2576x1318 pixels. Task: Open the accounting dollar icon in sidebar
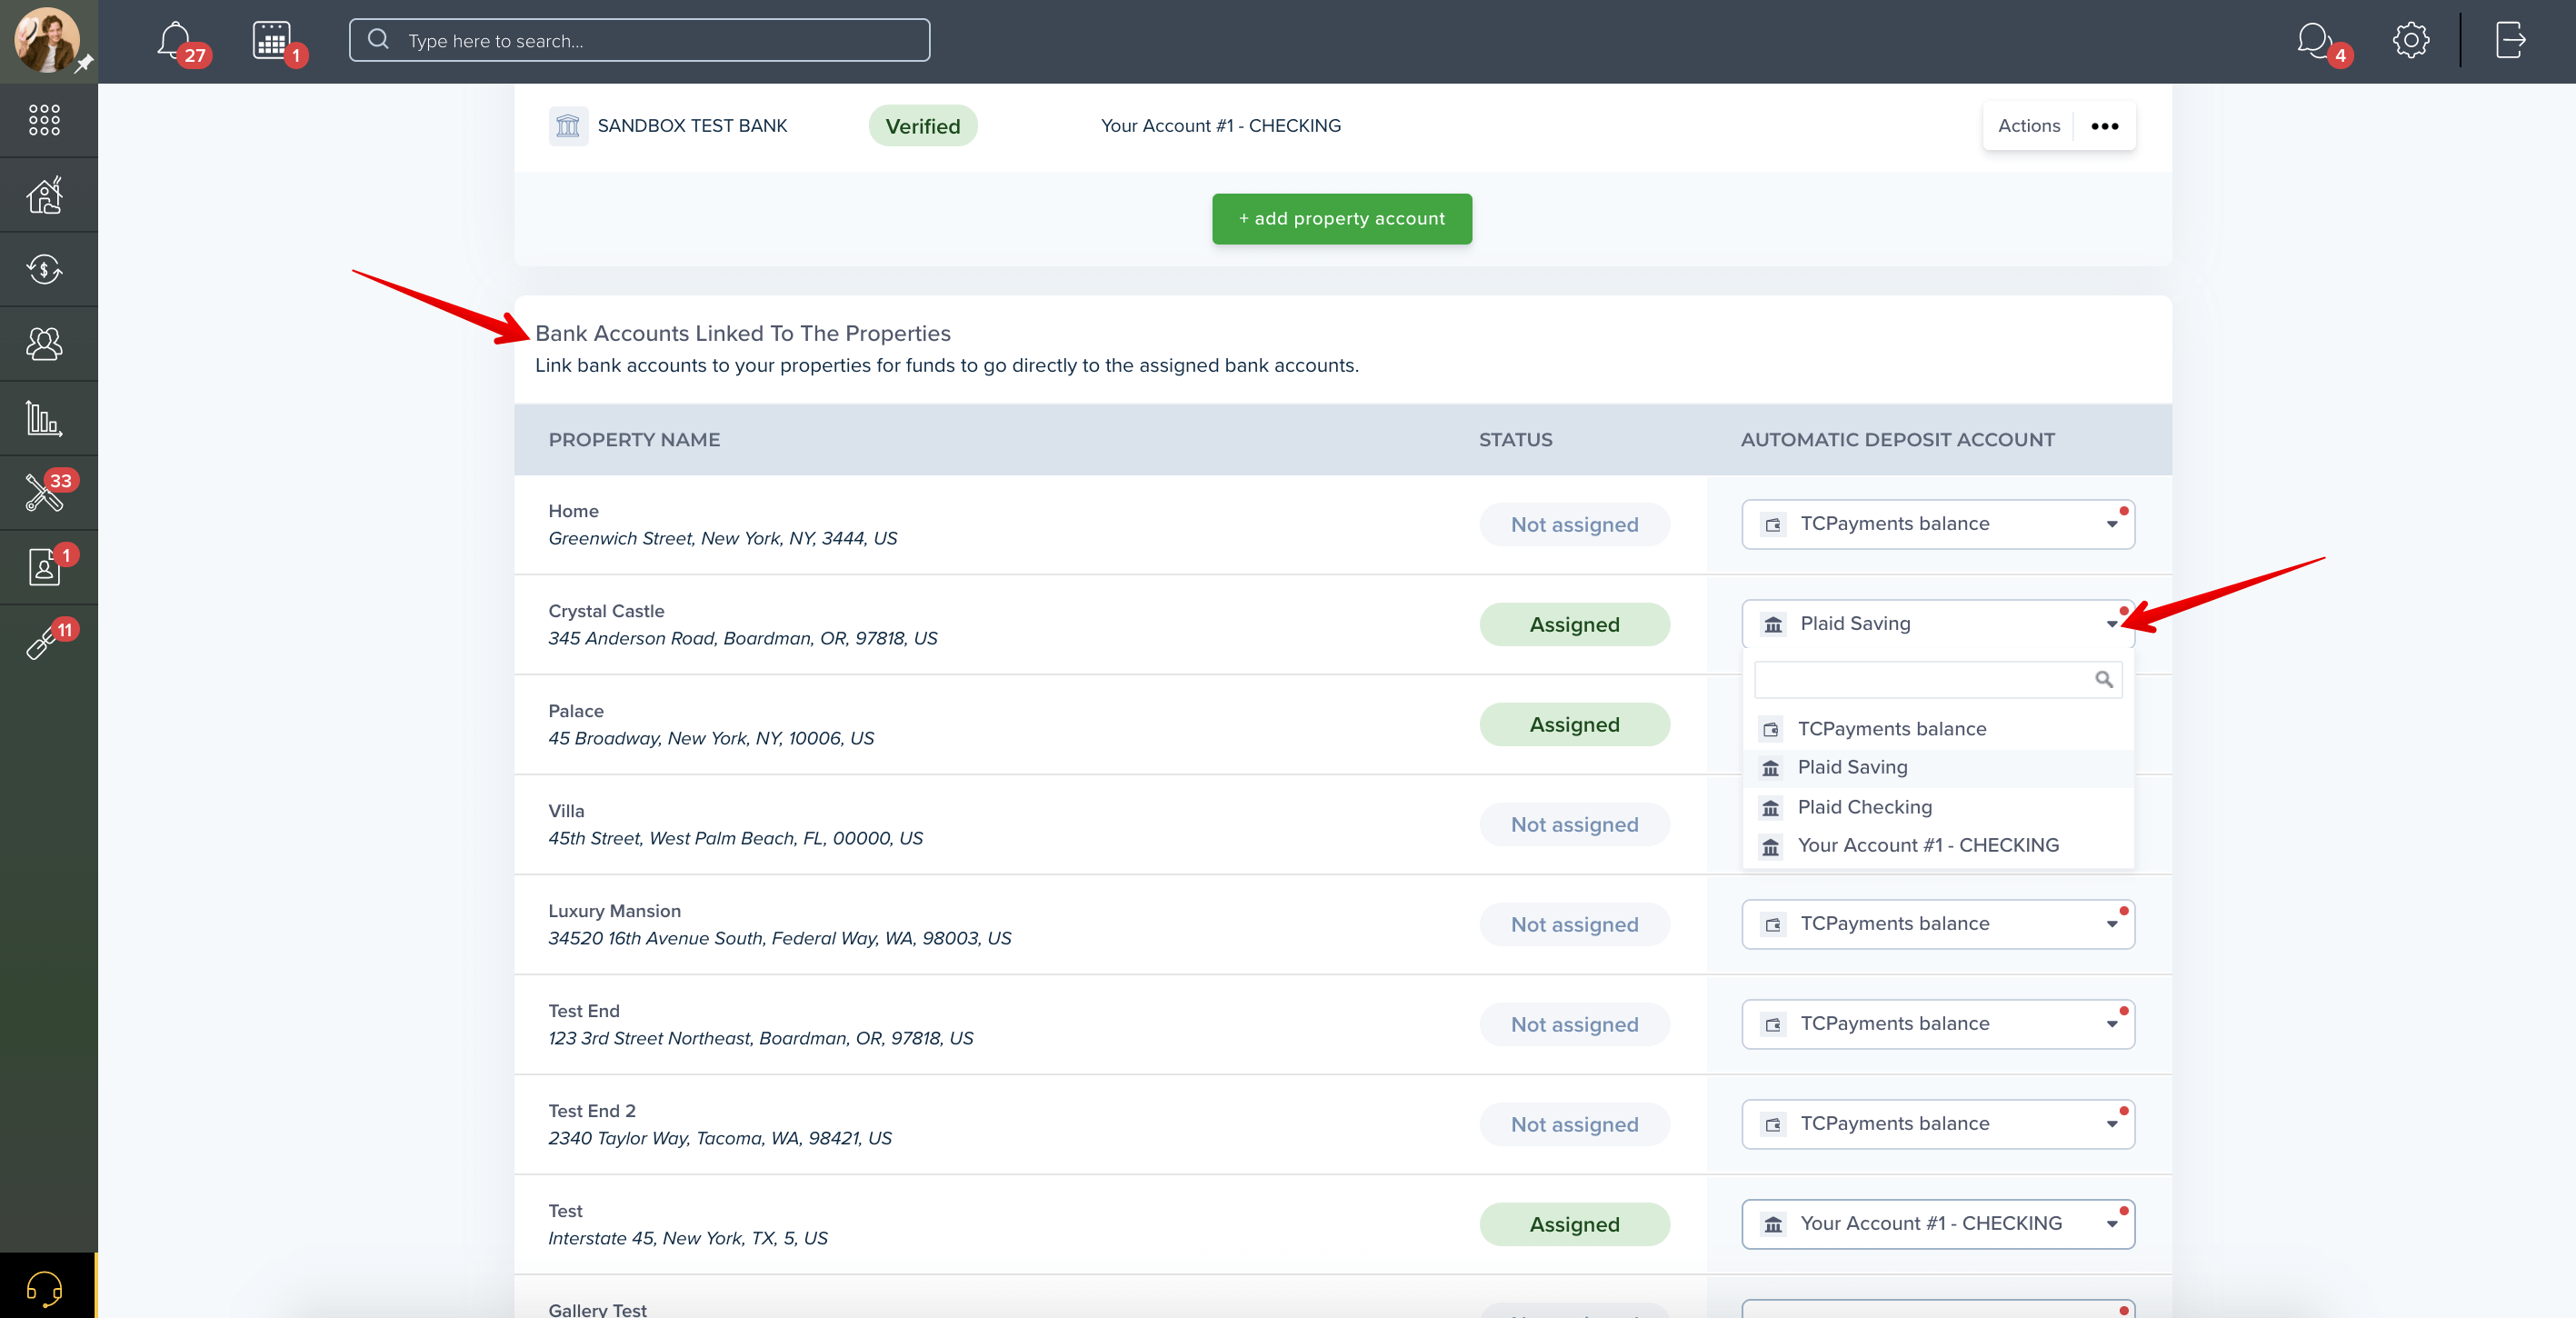click(x=45, y=269)
